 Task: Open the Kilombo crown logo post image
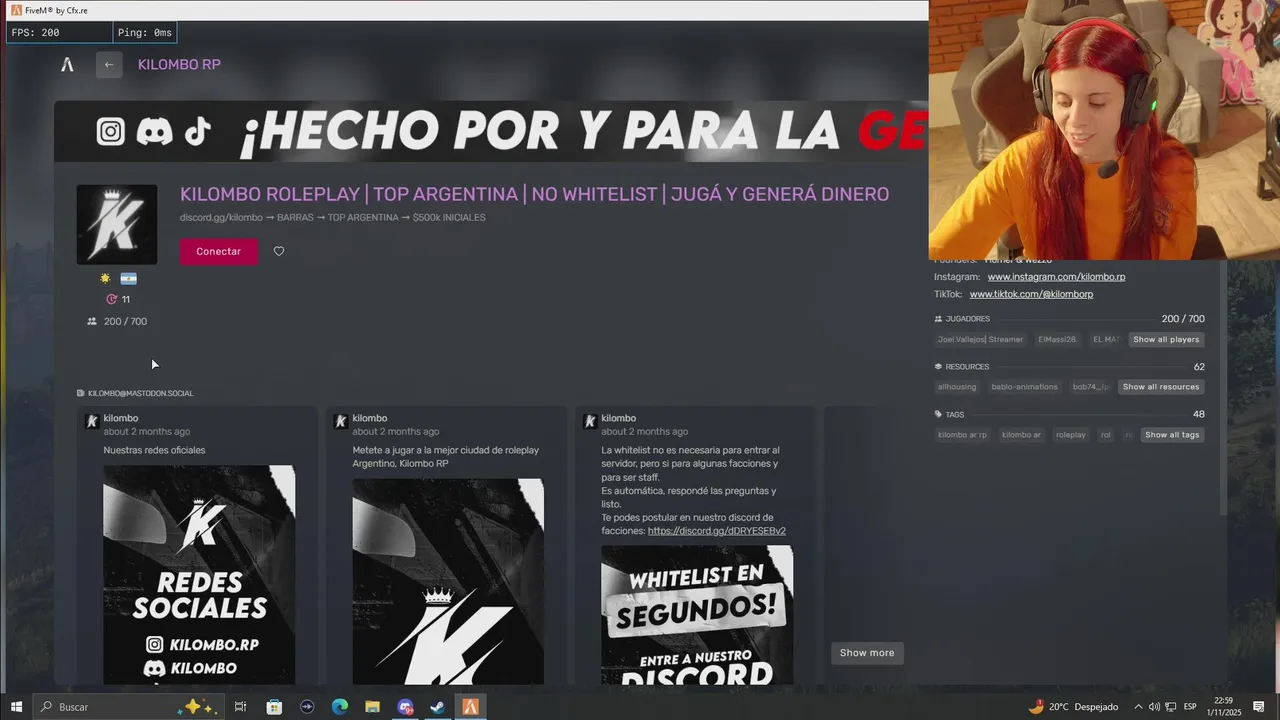(448, 581)
